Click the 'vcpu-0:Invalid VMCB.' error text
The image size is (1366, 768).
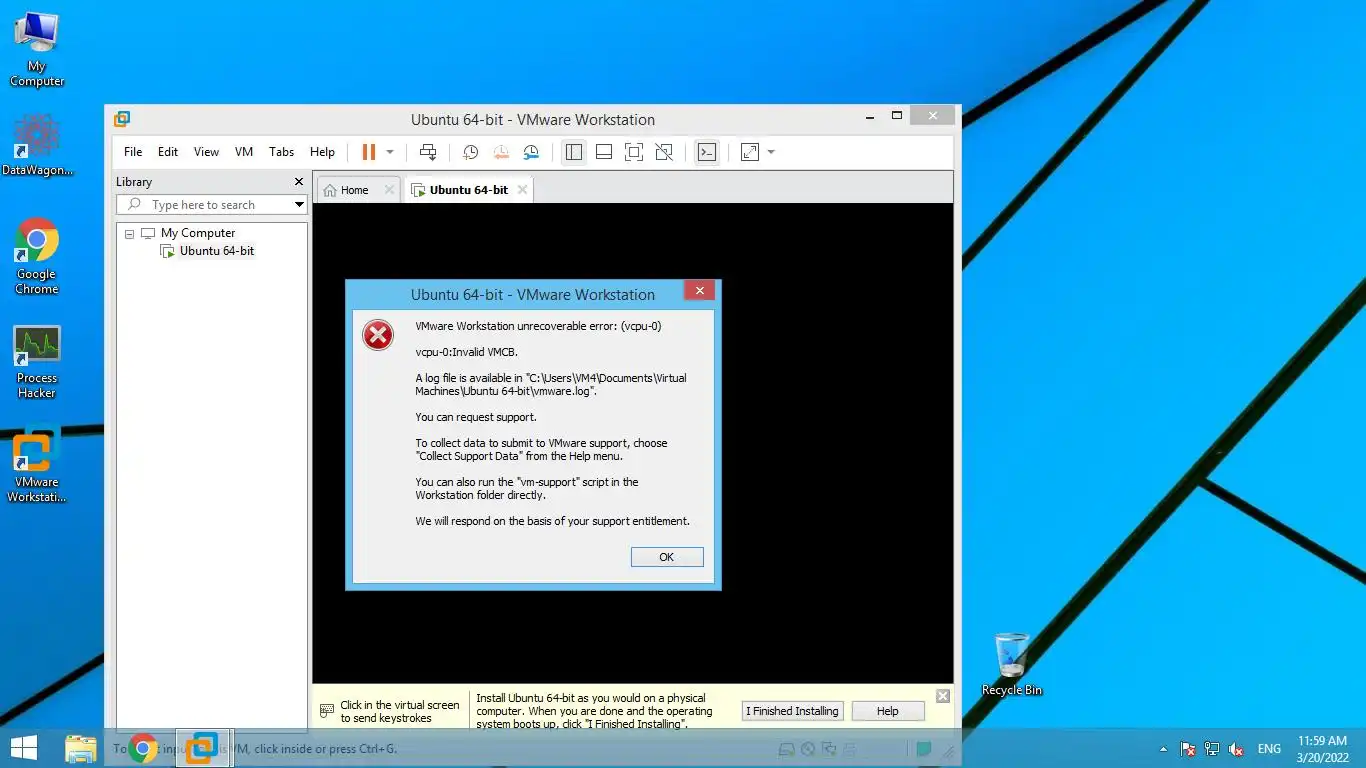coord(467,352)
